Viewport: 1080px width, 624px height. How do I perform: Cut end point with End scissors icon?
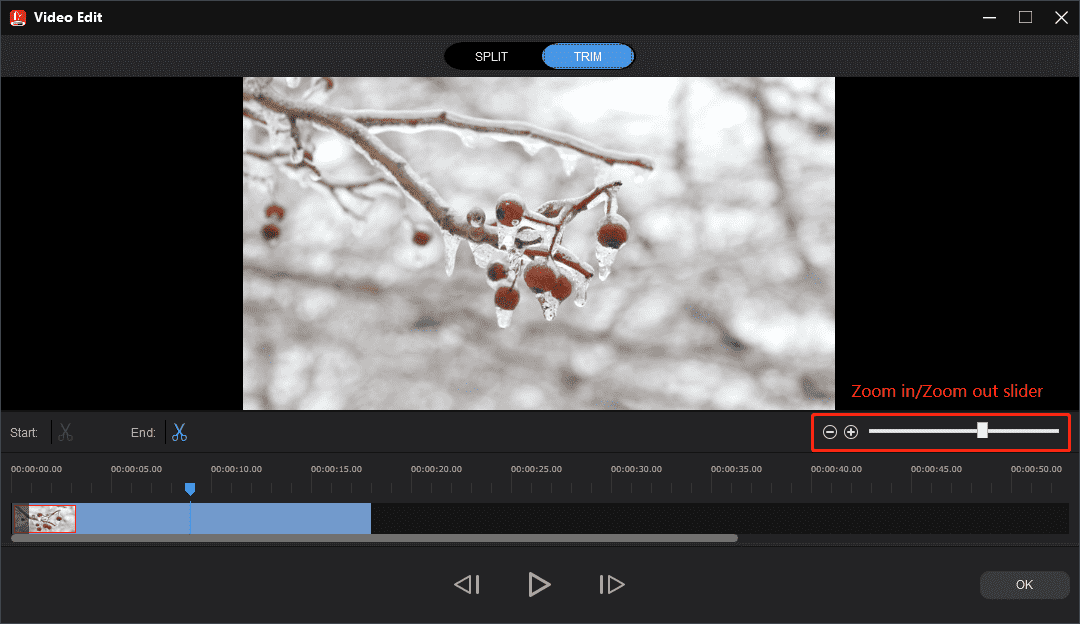(179, 432)
